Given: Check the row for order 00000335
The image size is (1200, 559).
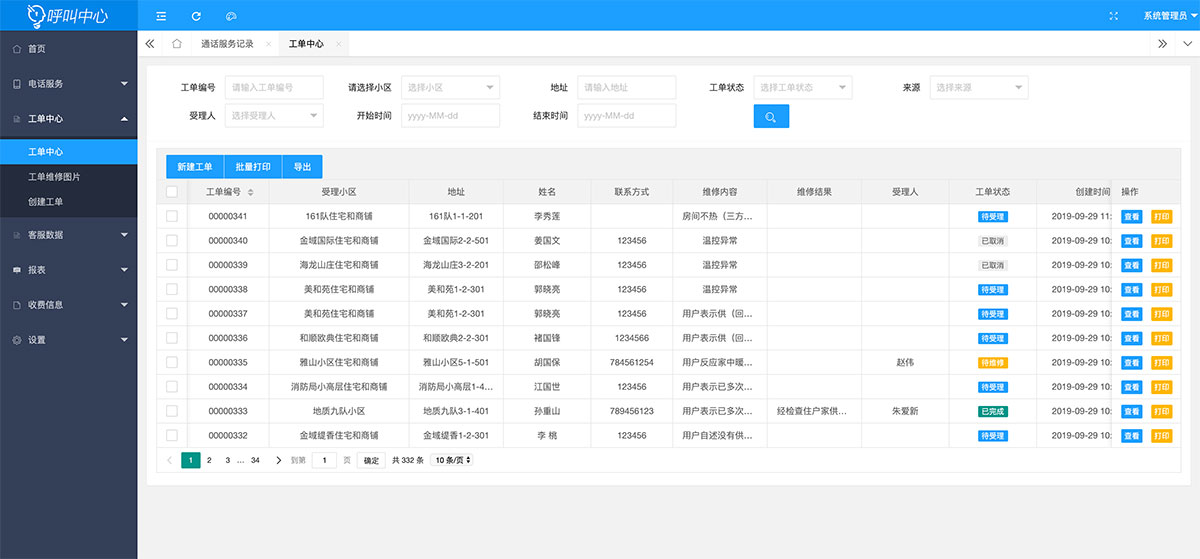Looking at the screenshot, I should point(172,362).
